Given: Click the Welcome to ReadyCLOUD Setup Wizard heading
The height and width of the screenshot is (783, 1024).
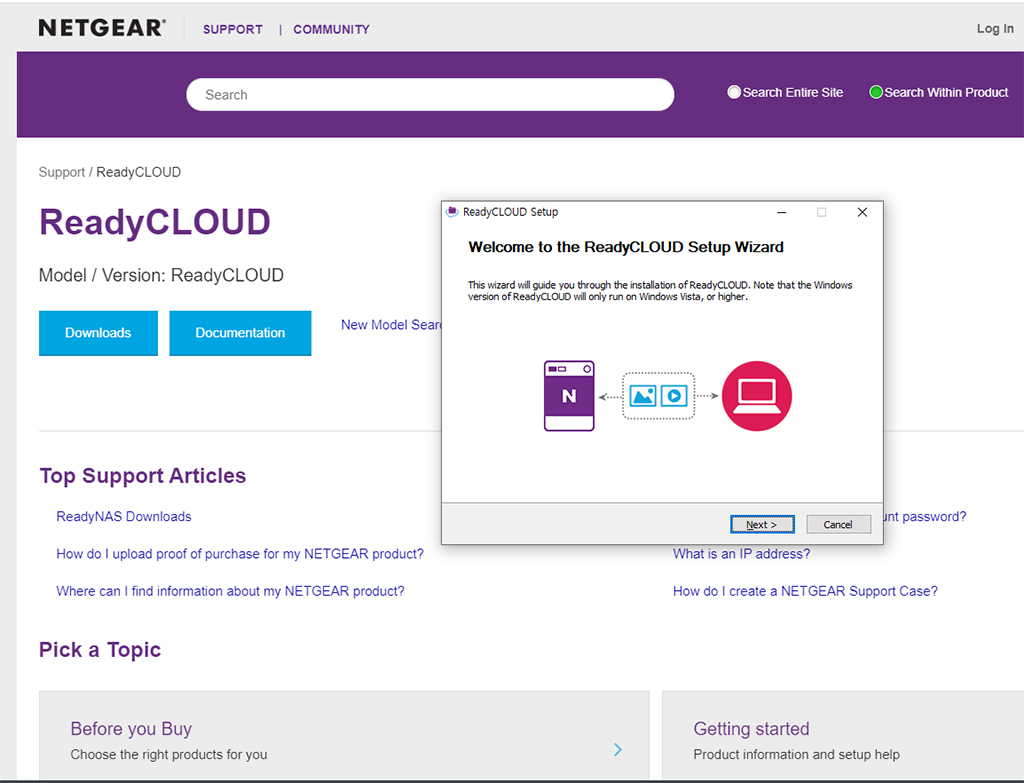Looking at the screenshot, I should [626, 247].
